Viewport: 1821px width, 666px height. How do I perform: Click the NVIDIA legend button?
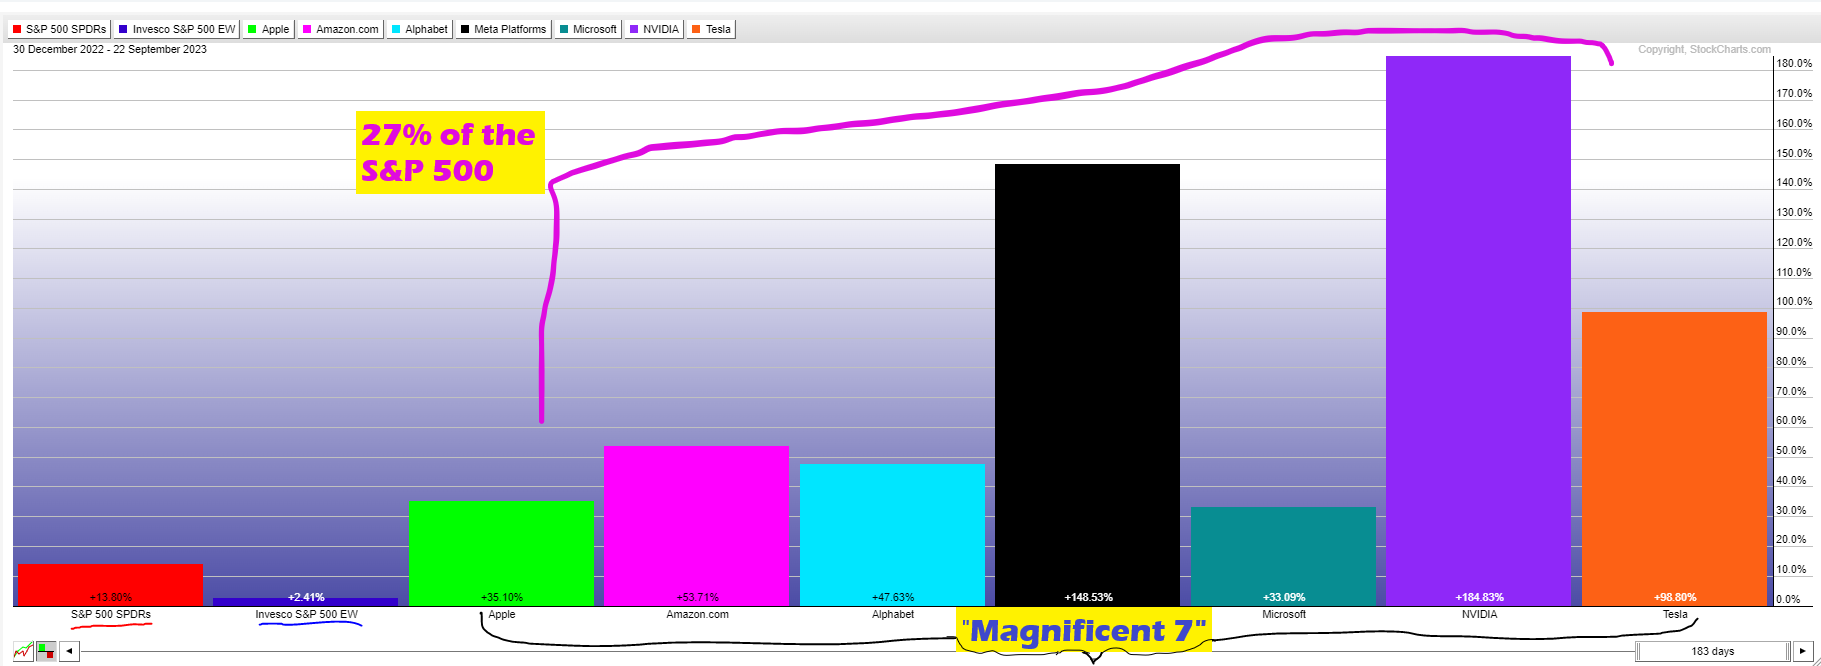(x=654, y=29)
